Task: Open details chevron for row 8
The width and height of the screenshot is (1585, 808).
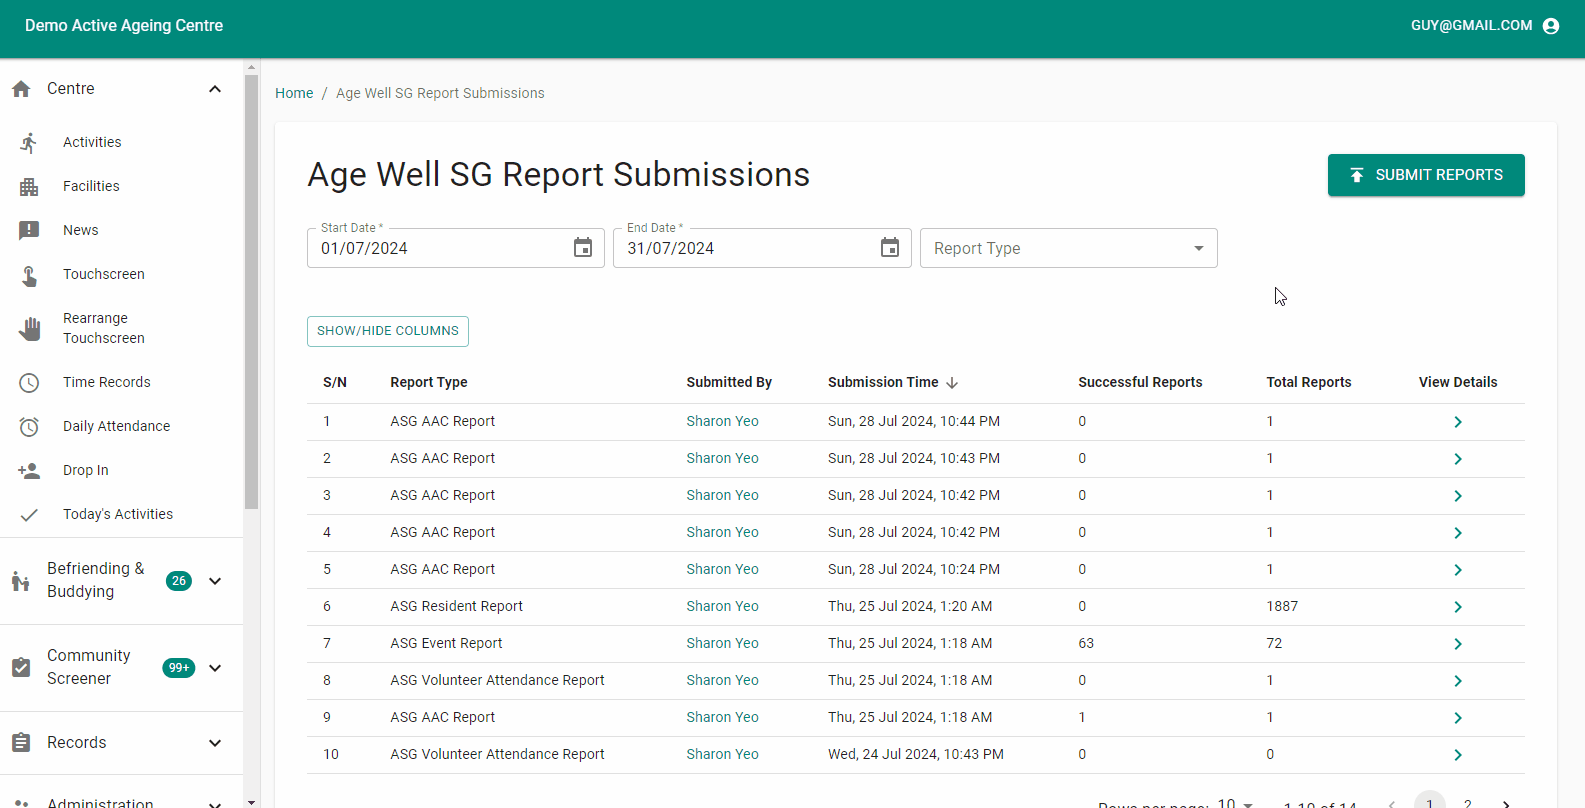Action: click(1458, 681)
